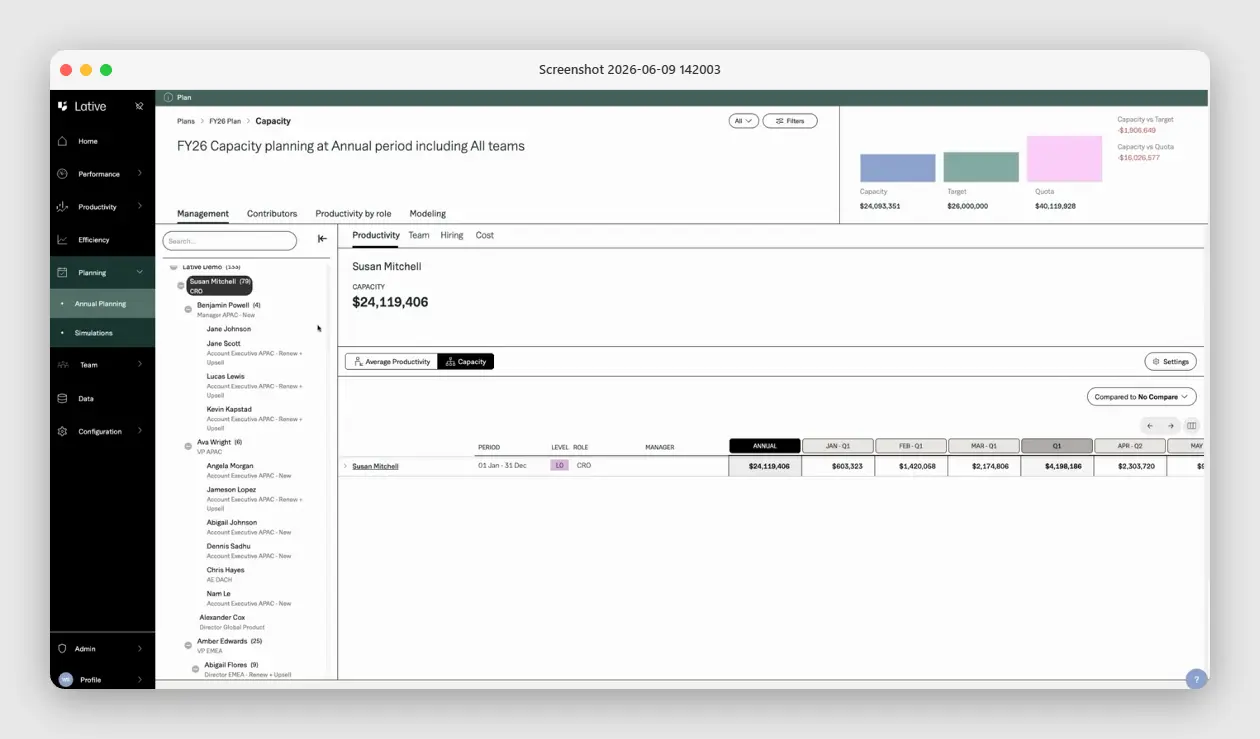The image size is (1260, 739).
Task: Collapse the Planning submenu chevron
Action: [x=139, y=272]
